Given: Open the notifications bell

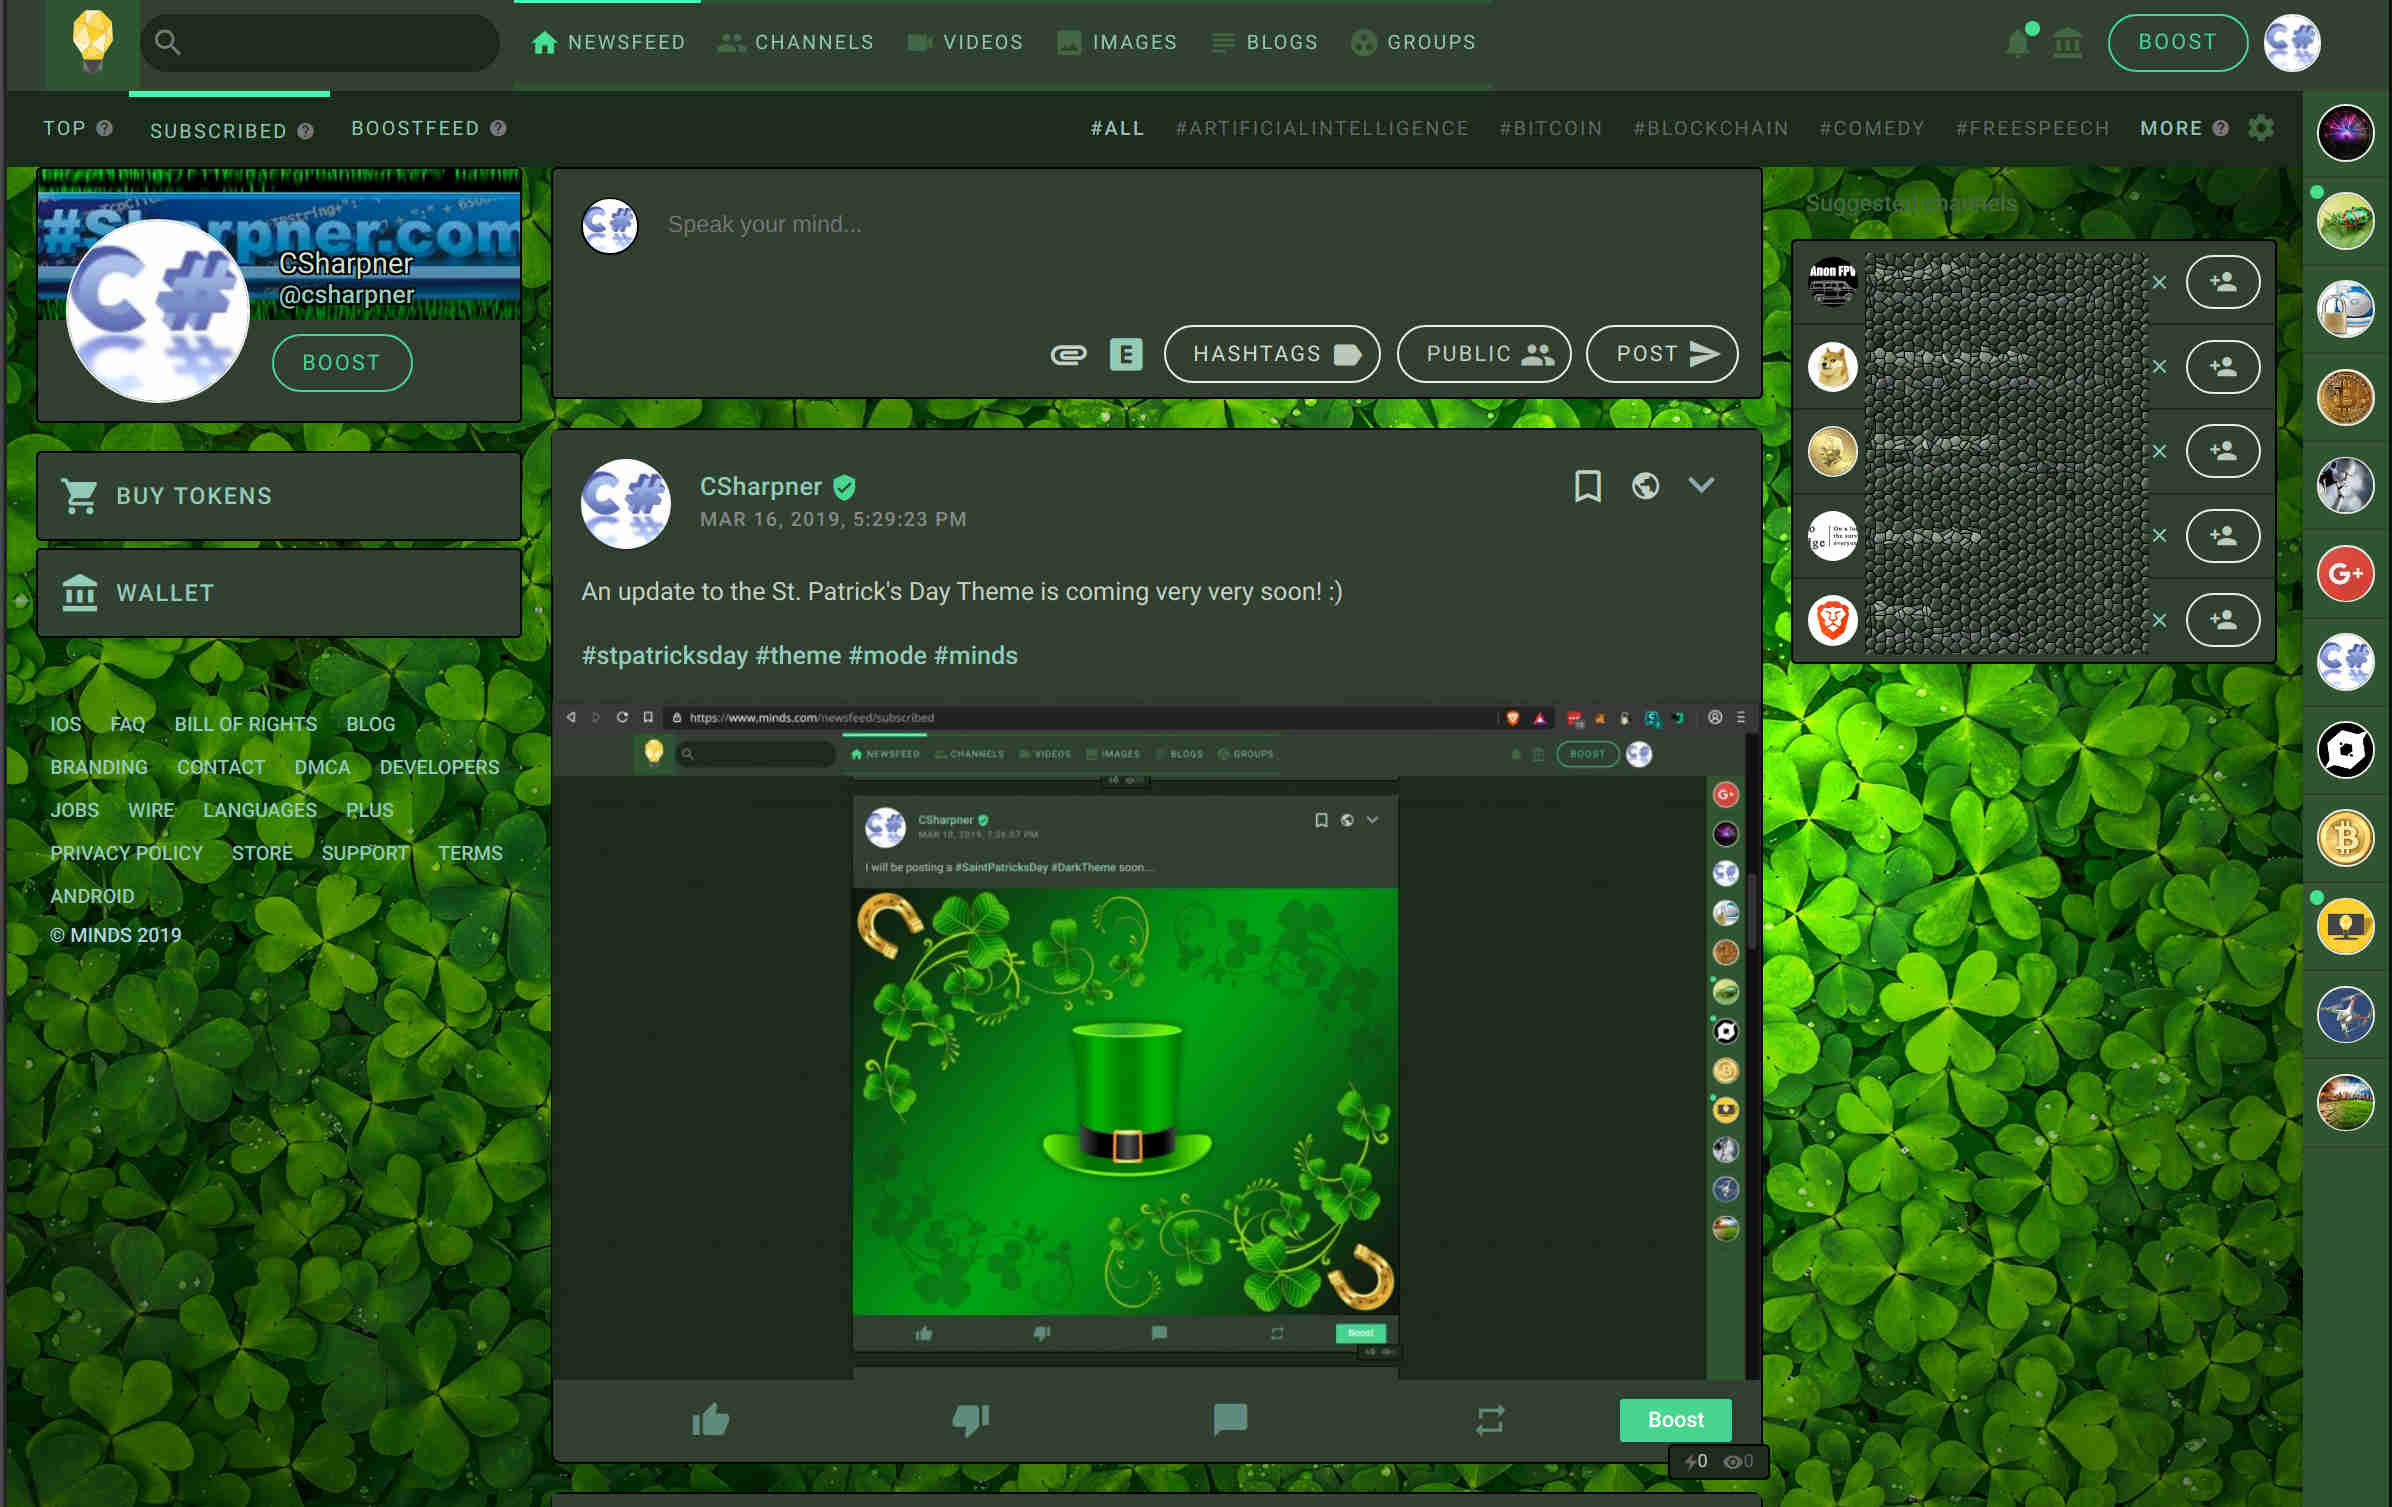Looking at the screenshot, I should pos(2017,42).
